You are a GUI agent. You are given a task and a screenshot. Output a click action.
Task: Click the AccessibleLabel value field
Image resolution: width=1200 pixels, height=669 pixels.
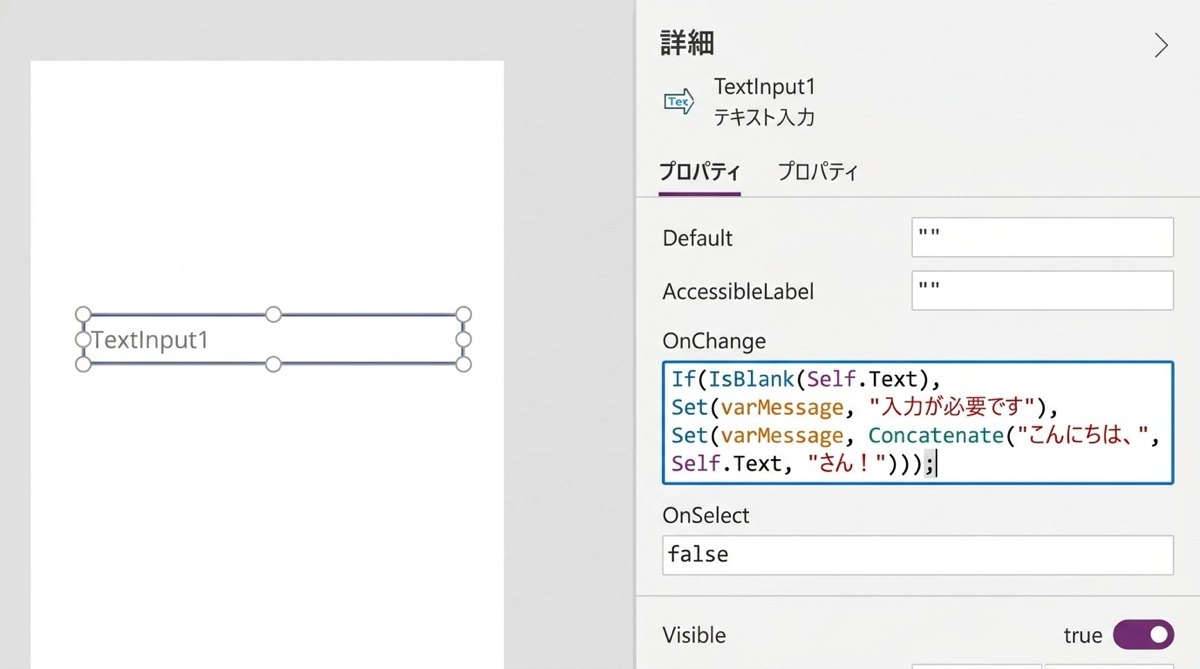coord(1042,291)
